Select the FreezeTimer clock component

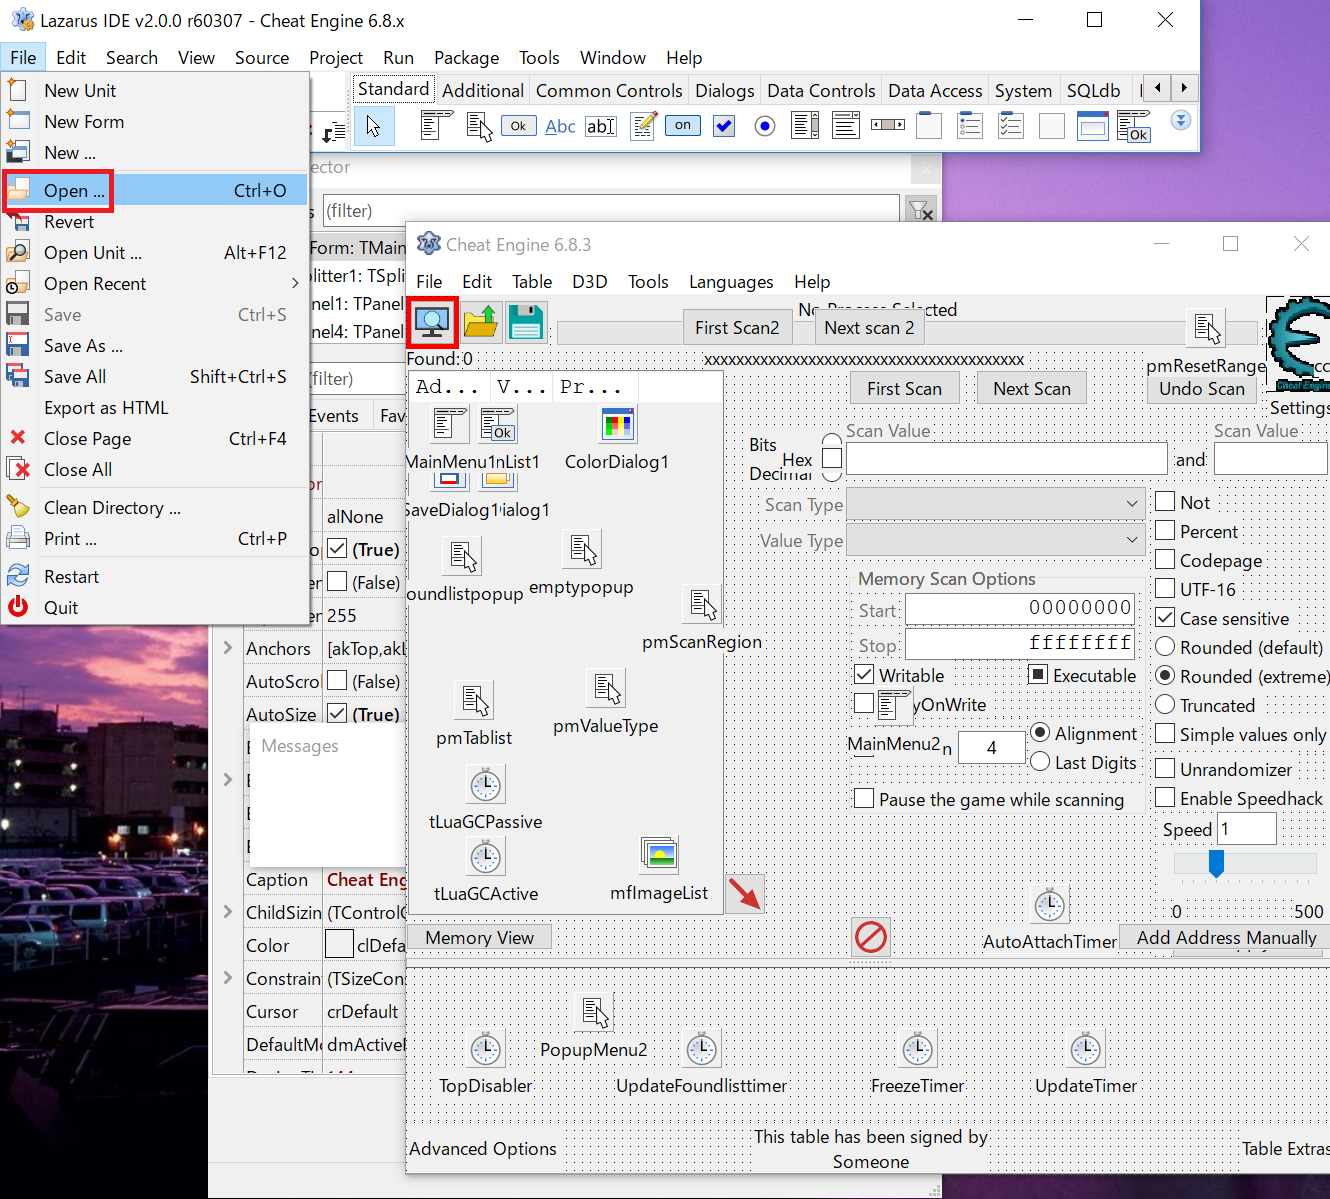(918, 1049)
